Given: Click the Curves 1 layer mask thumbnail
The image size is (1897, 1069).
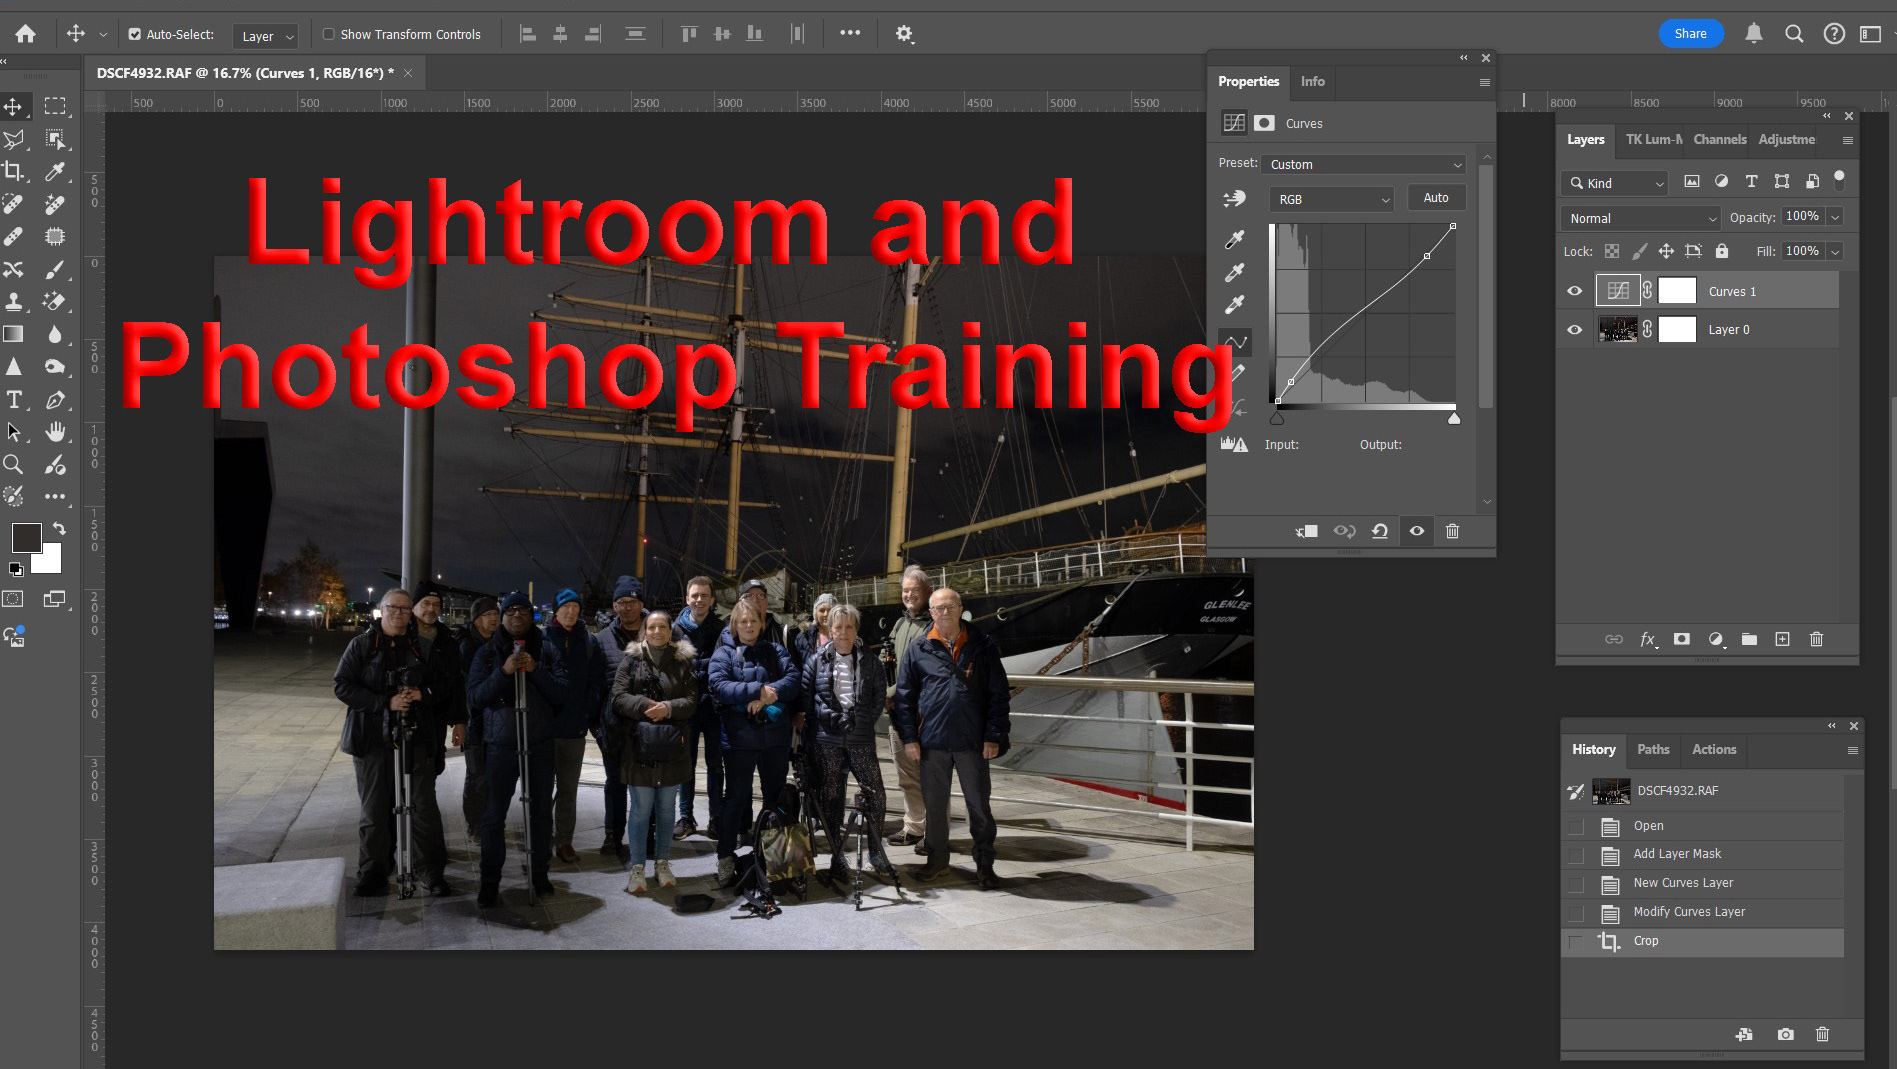Looking at the screenshot, I should pos(1677,291).
